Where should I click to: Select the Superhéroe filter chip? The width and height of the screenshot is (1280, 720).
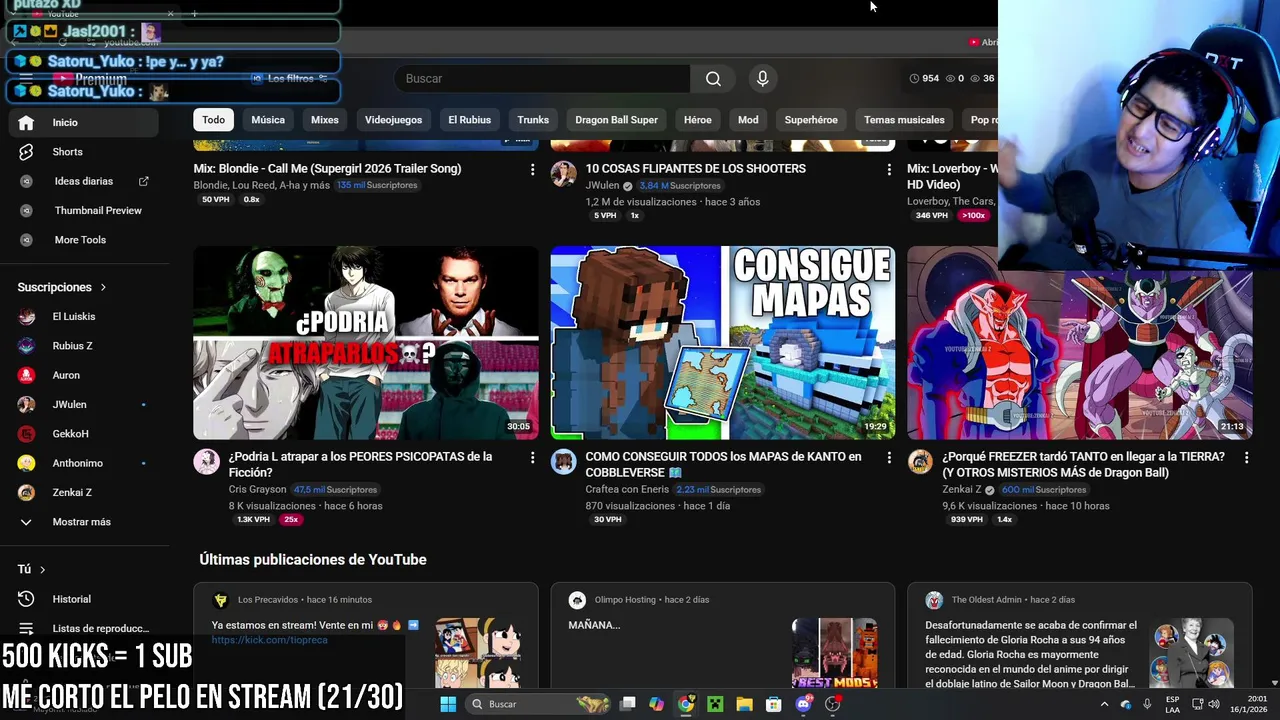pyautogui.click(x=811, y=120)
